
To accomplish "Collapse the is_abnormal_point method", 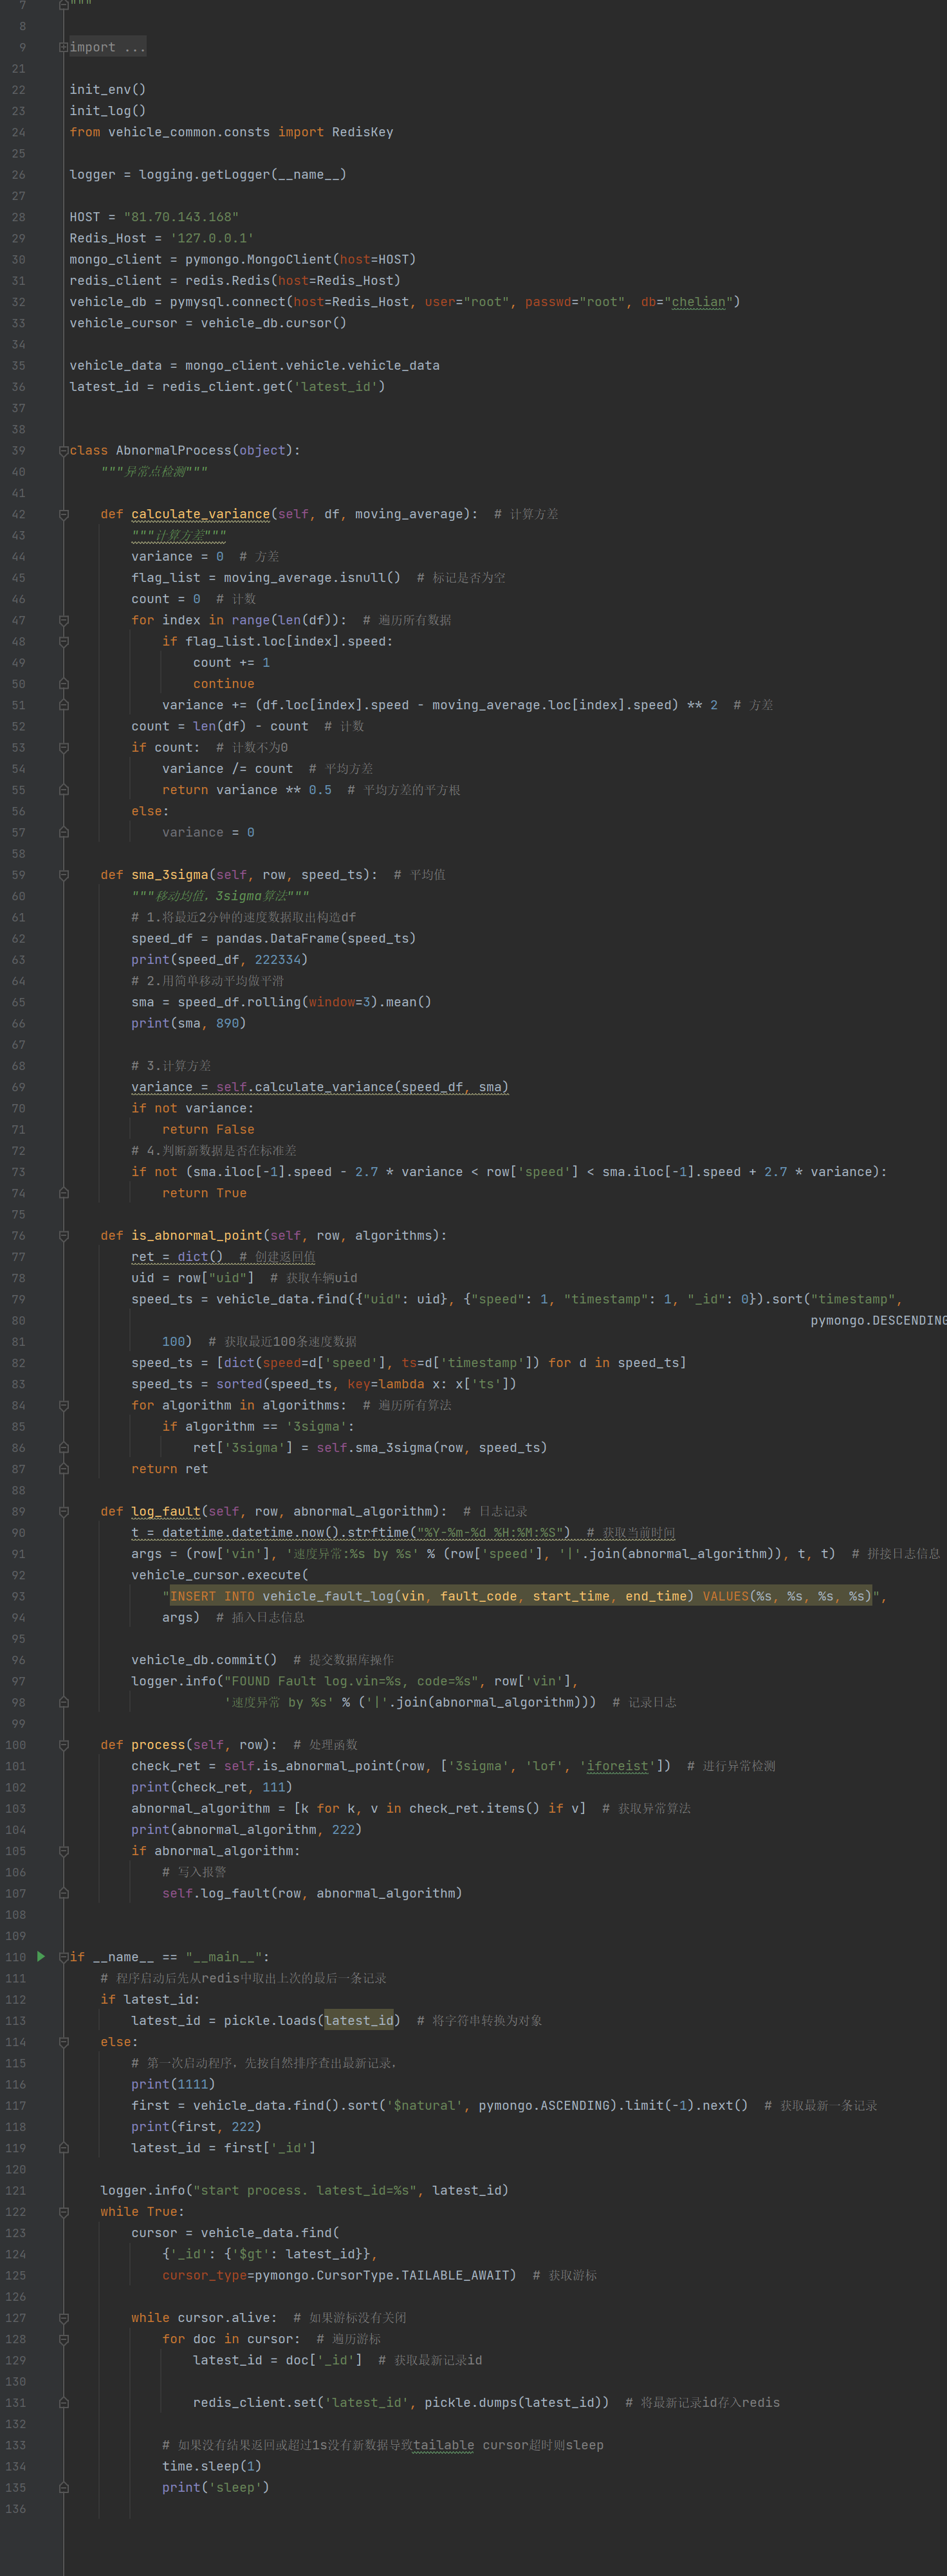I will point(63,1236).
